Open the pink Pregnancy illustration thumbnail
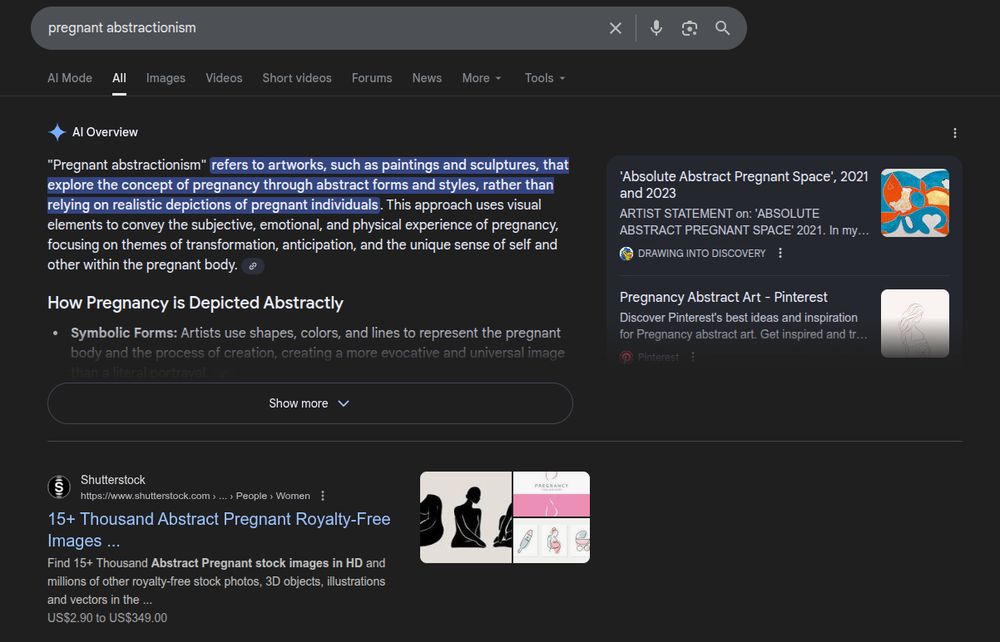Image resolution: width=1000 pixels, height=642 pixels. pyautogui.click(x=552, y=494)
